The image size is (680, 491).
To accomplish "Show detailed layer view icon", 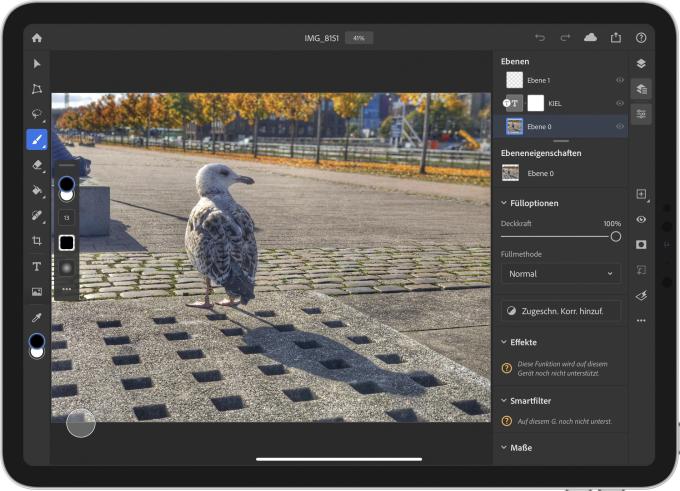I will coord(641,89).
